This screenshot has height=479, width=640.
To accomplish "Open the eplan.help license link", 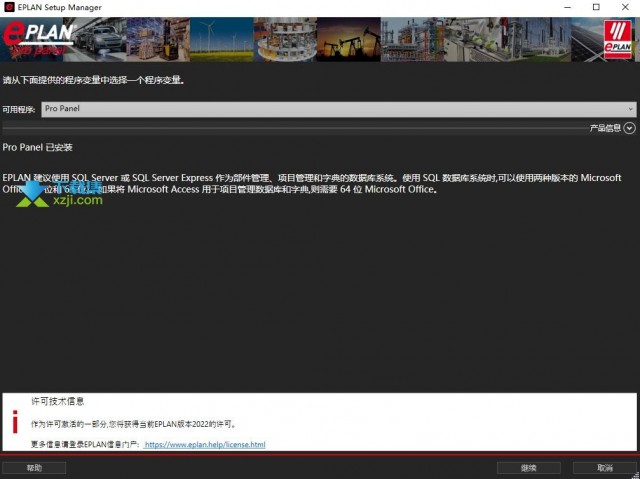I will point(205,444).
